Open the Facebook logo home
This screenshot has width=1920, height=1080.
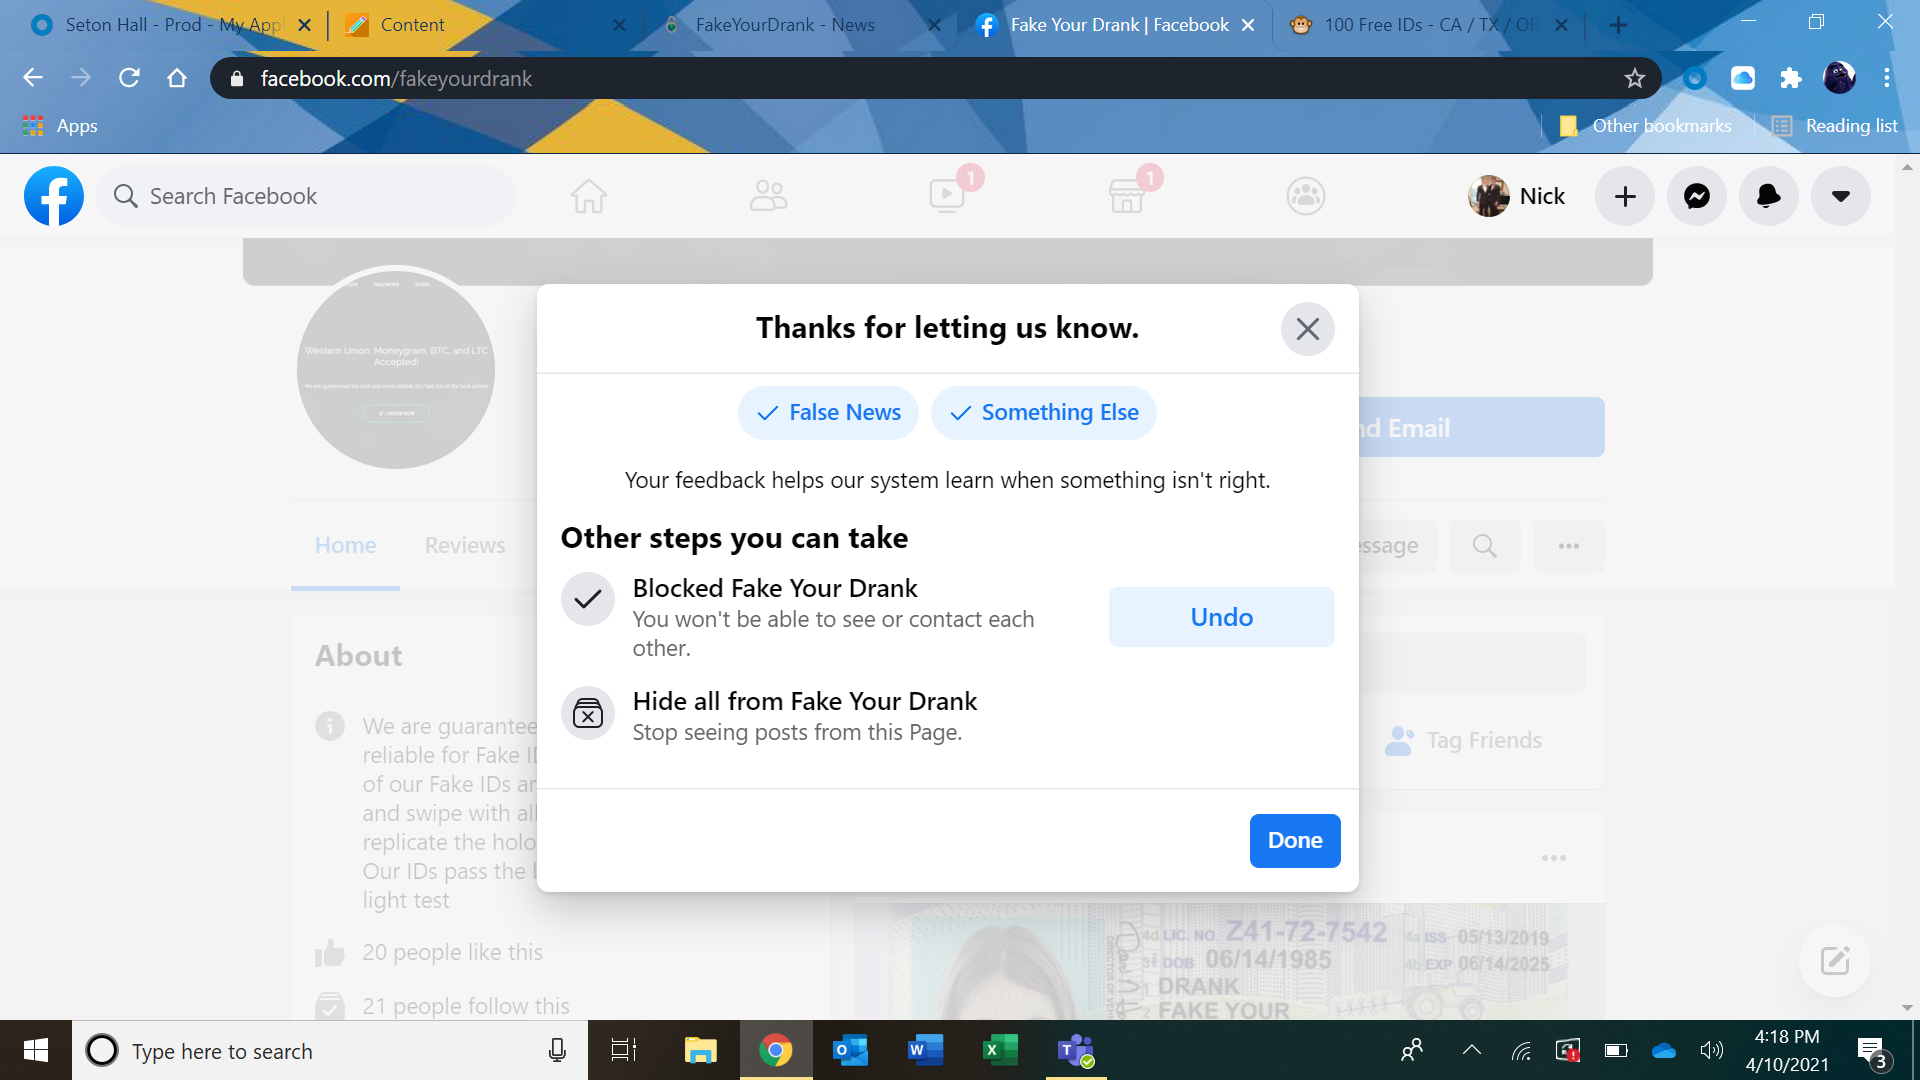click(54, 196)
